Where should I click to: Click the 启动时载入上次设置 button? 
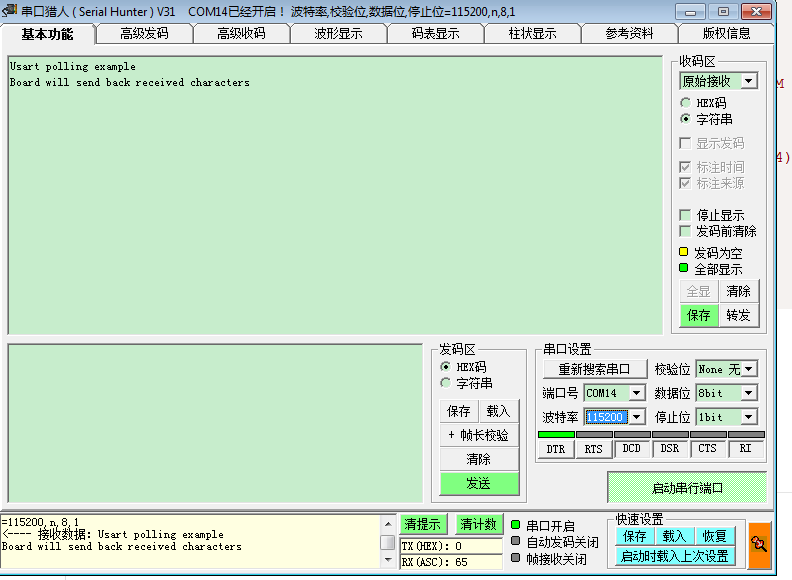675,557
